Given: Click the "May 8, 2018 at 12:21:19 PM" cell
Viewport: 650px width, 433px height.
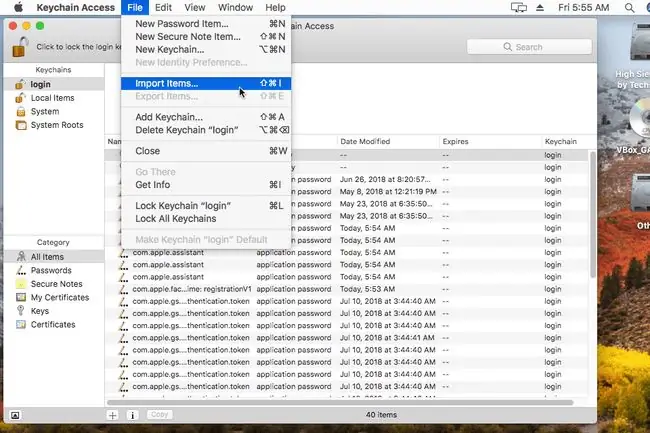Looking at the screenshot, I should [388, 191].
